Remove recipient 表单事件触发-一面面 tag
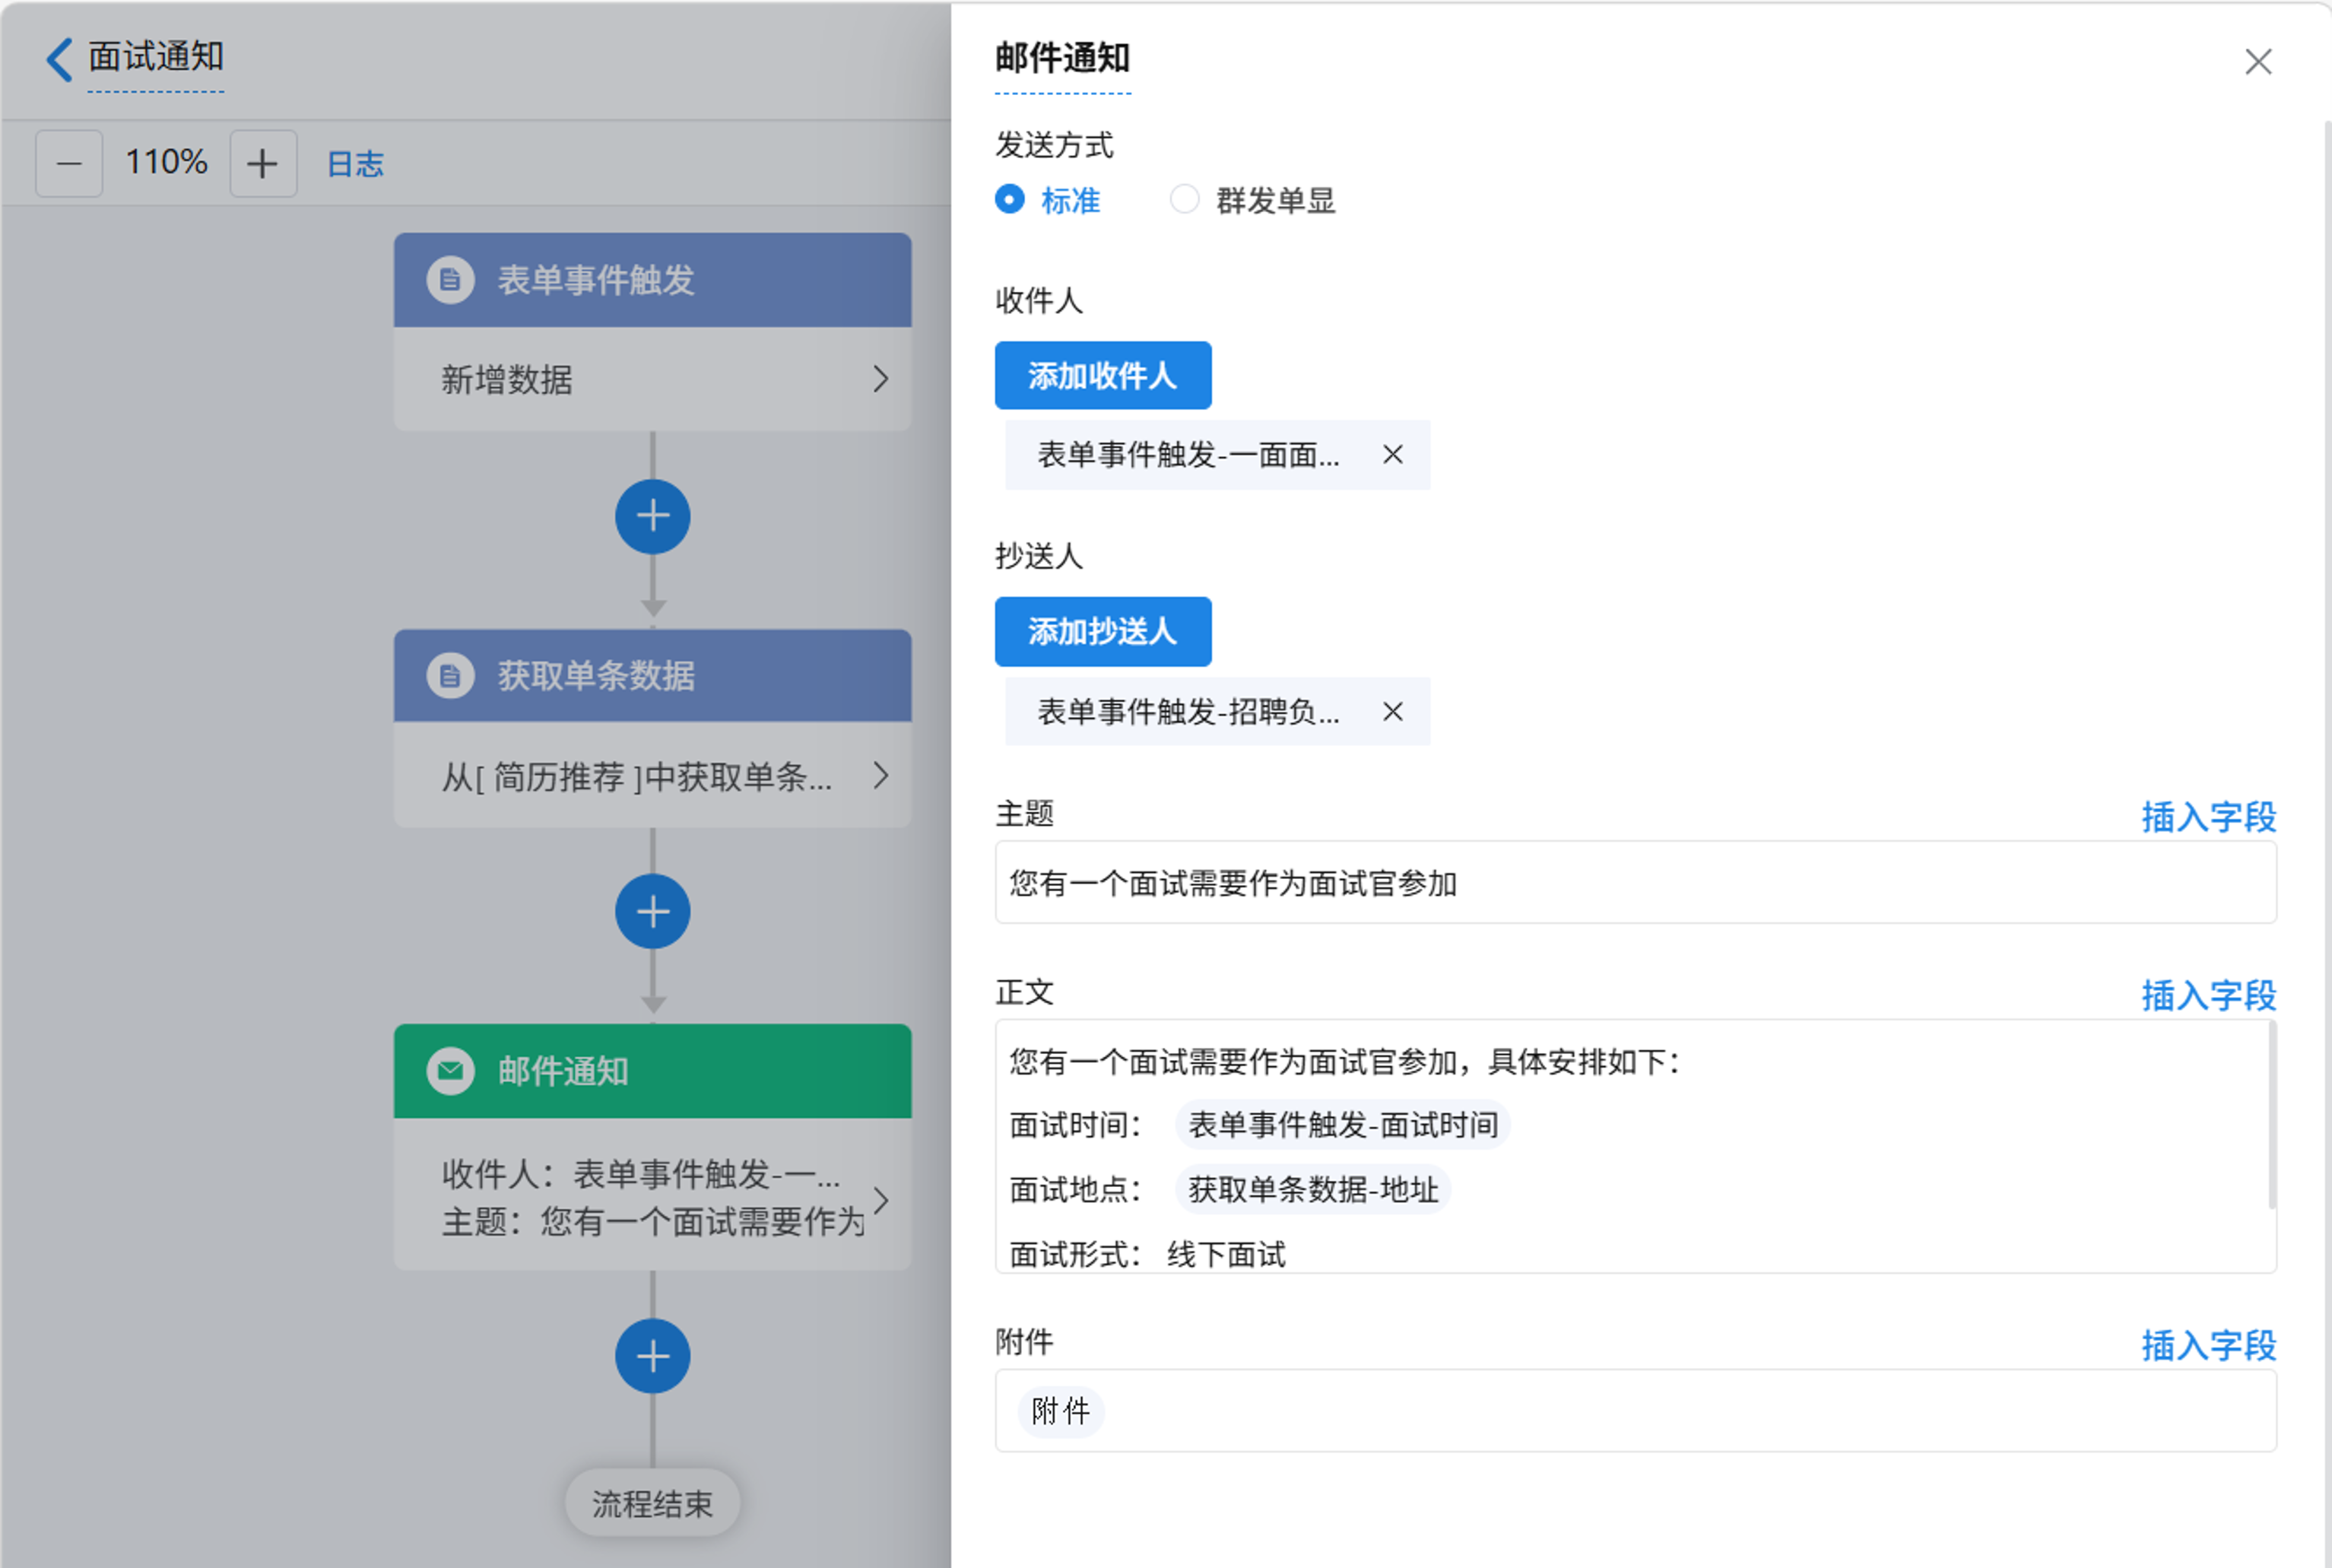 [x=1392, y=455]
